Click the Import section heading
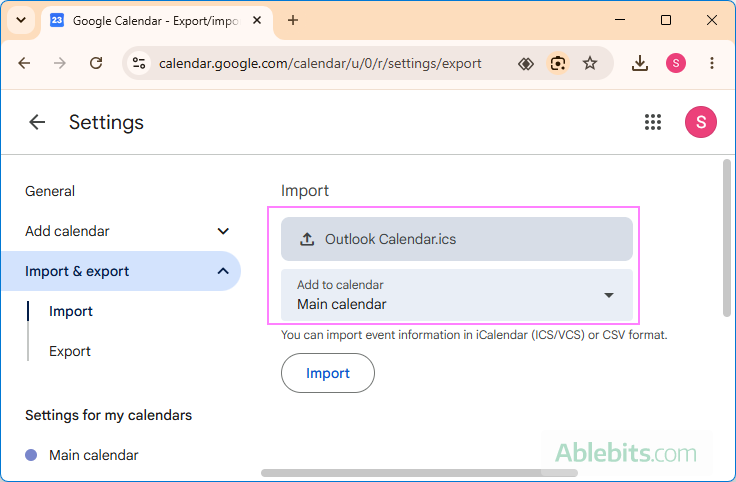 pyautogui.click(x=305, y=191)
